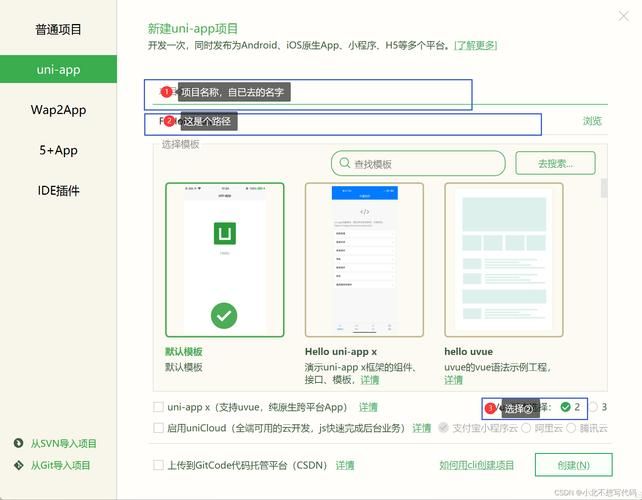Switch to 5+App project type
This screenshot has width=642, height=500.
pos(58,150)
